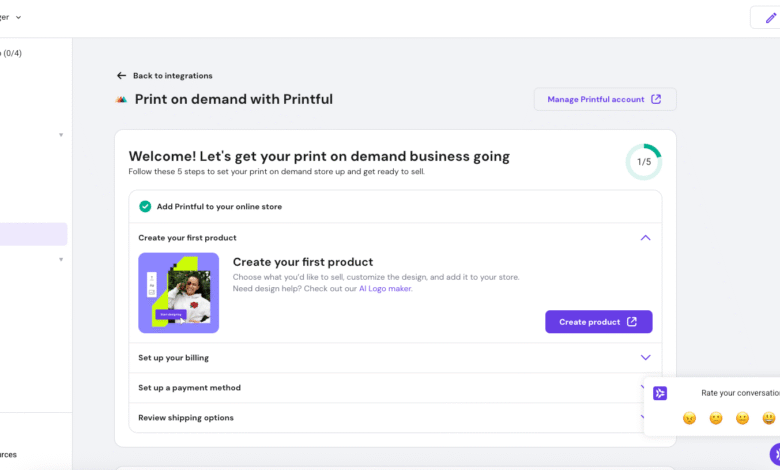Image resolution: width=780 pixels, height=470 pixels.
Task: Select the highlighted item in left sidebar
Action: tap(33, 234)
